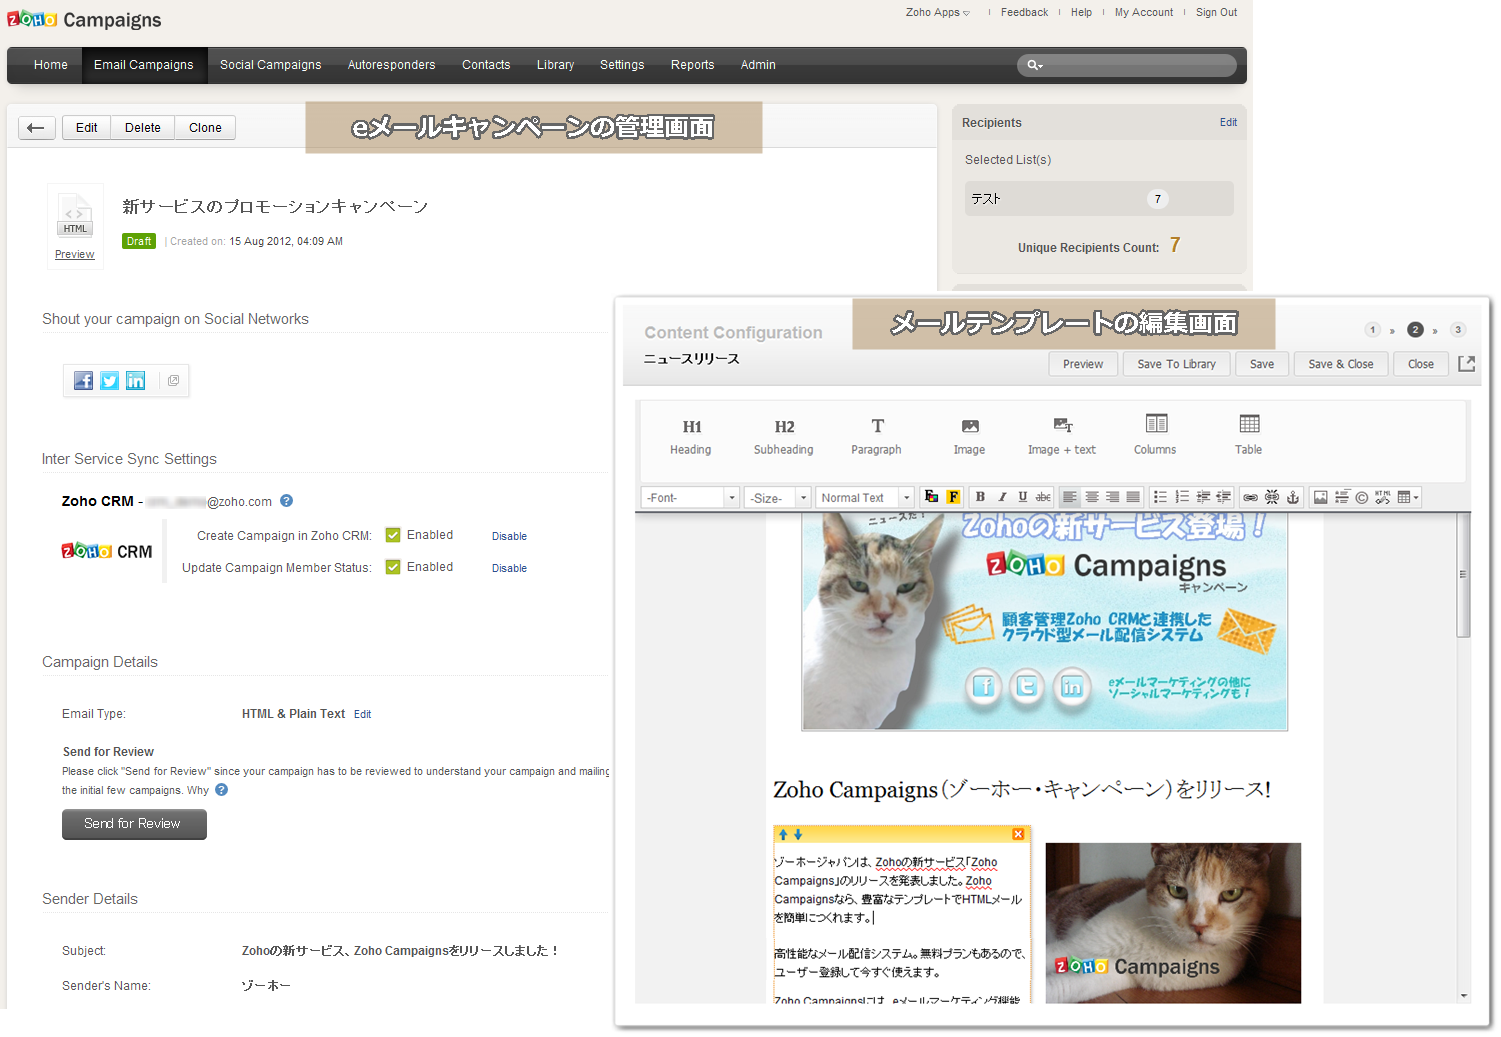Image resolution: width=1501 pixels, height=1037 pixels.
Task: Delete this campaign
Action: click(143, 128)
